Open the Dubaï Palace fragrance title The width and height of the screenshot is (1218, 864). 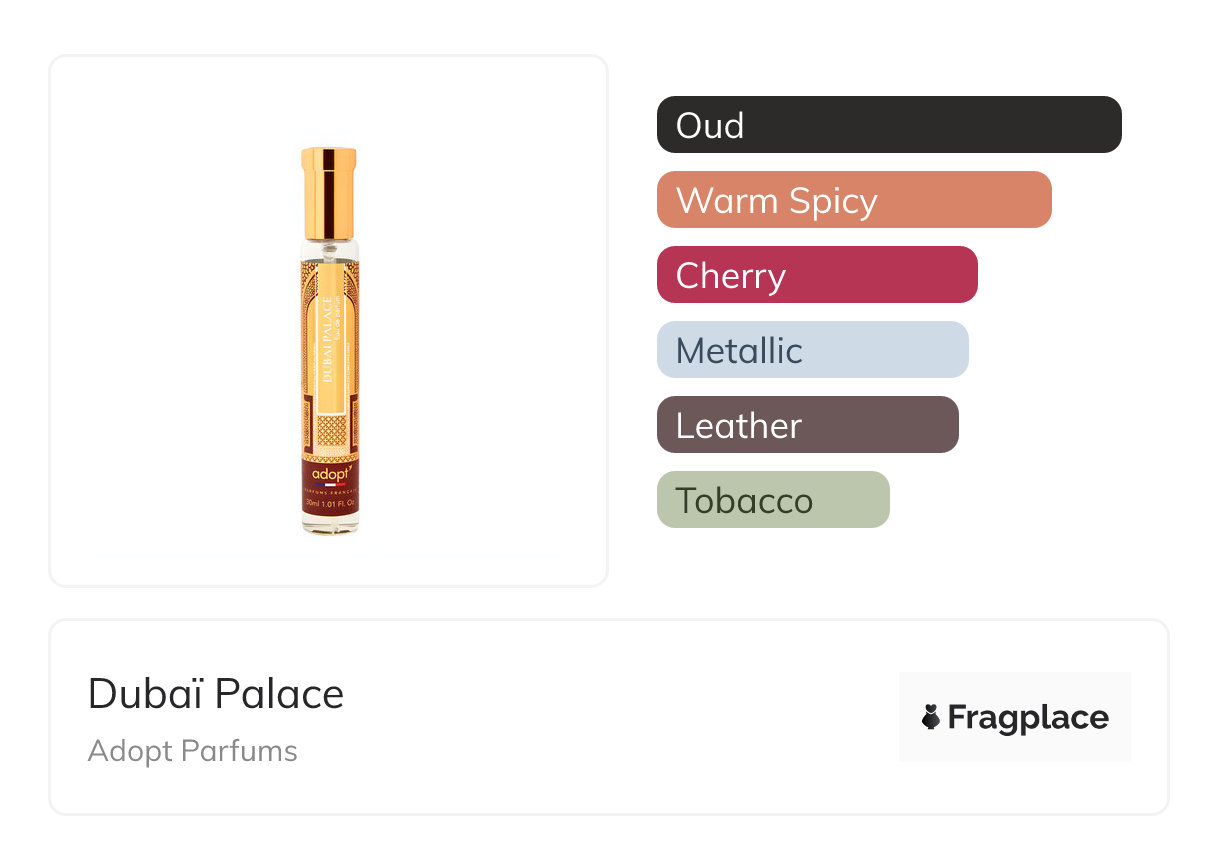pos(216,694)
